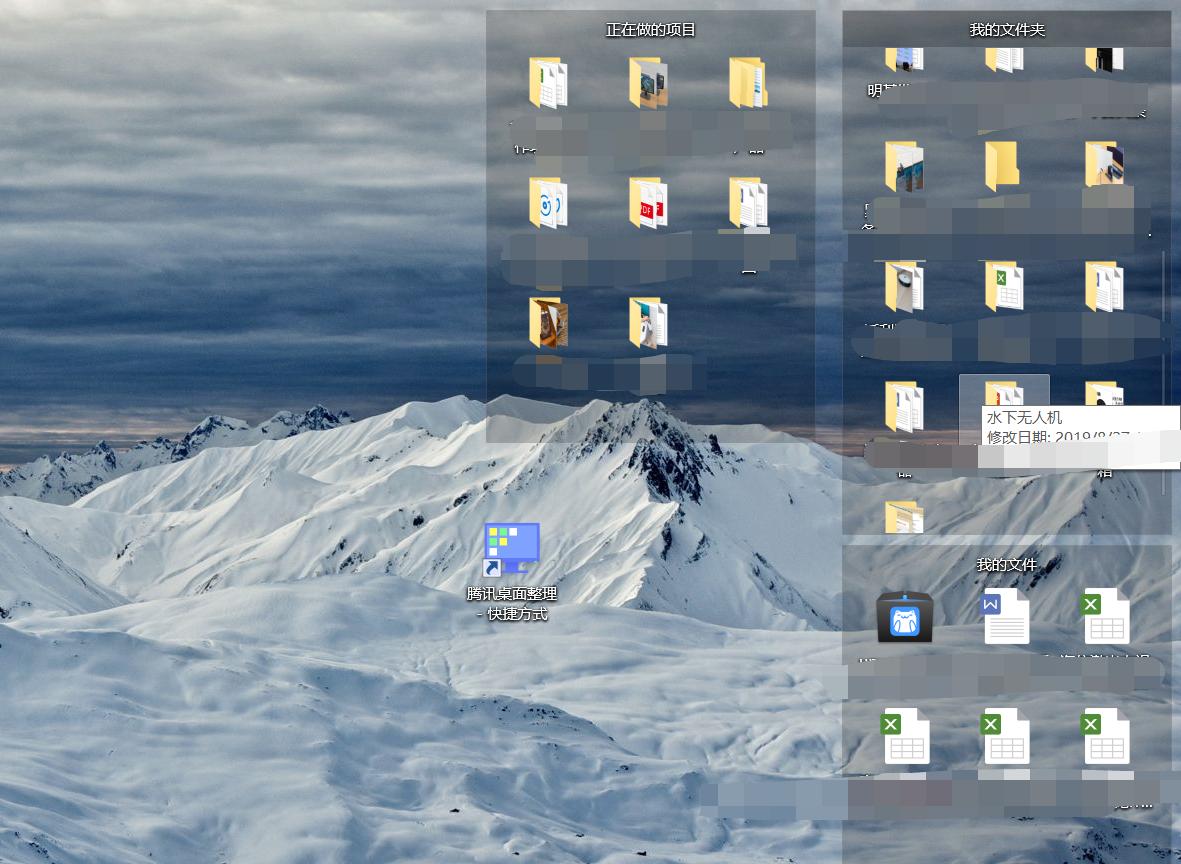Open the plain yellow folder in 正在做的项目 top row

pyautogui.click(x=748, y=82)
